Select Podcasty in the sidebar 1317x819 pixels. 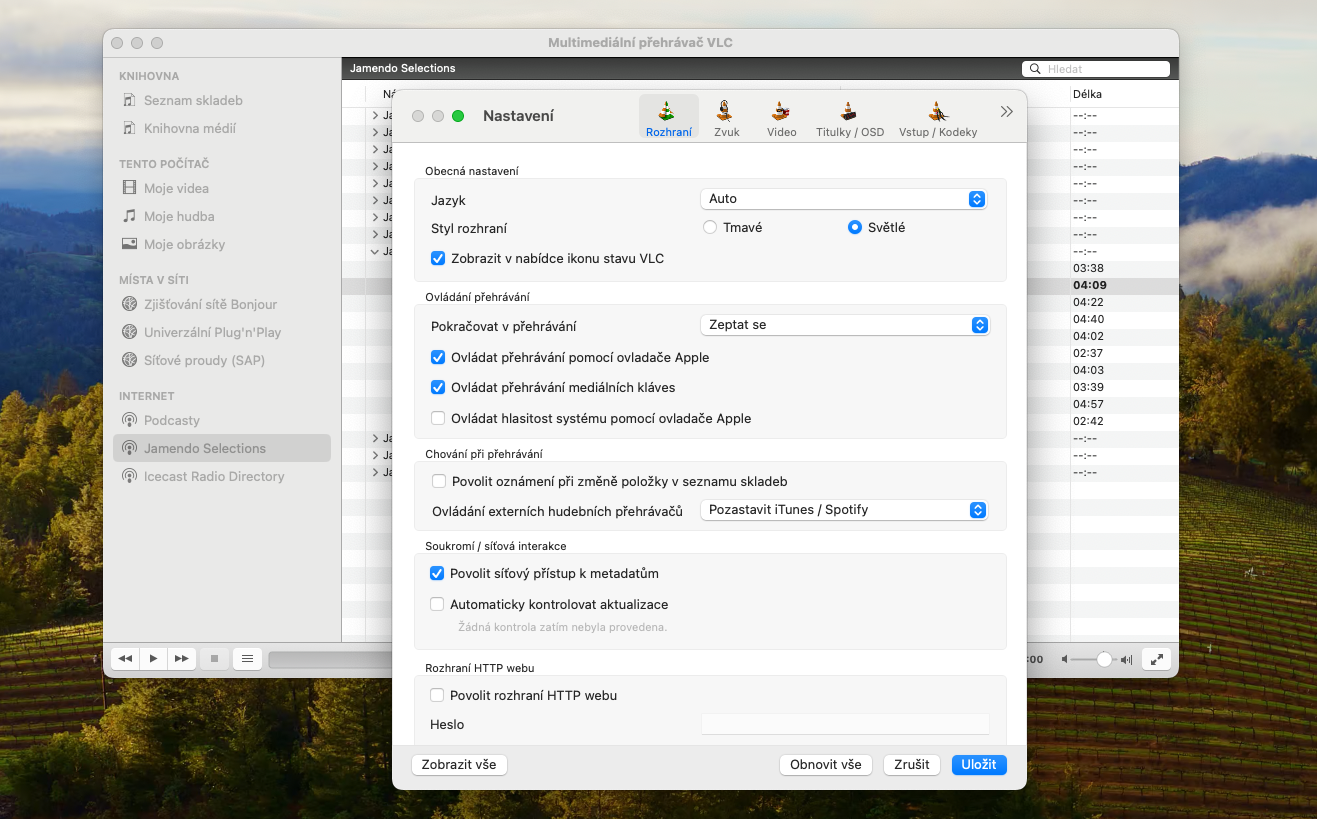click(172, 420)
